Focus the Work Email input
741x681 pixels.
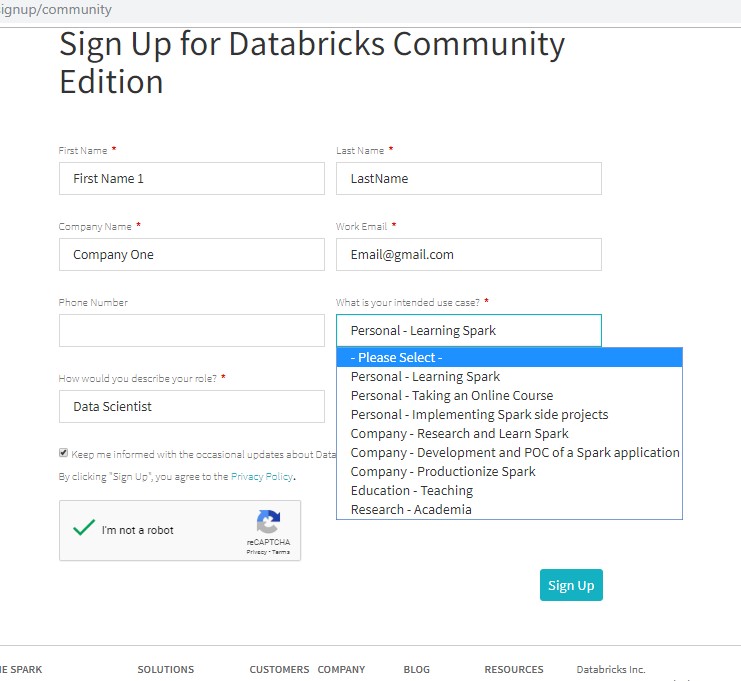(x=468, y=255)
